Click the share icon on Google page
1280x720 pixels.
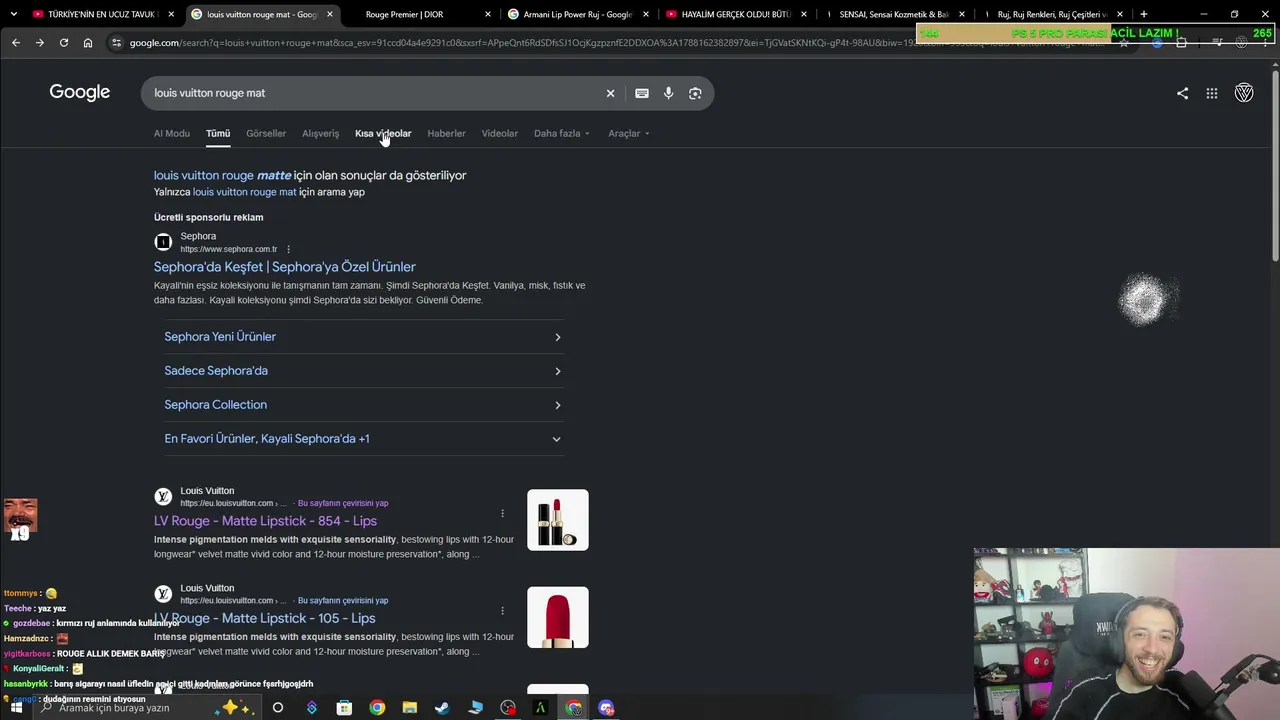click(x=1182, y=93)
